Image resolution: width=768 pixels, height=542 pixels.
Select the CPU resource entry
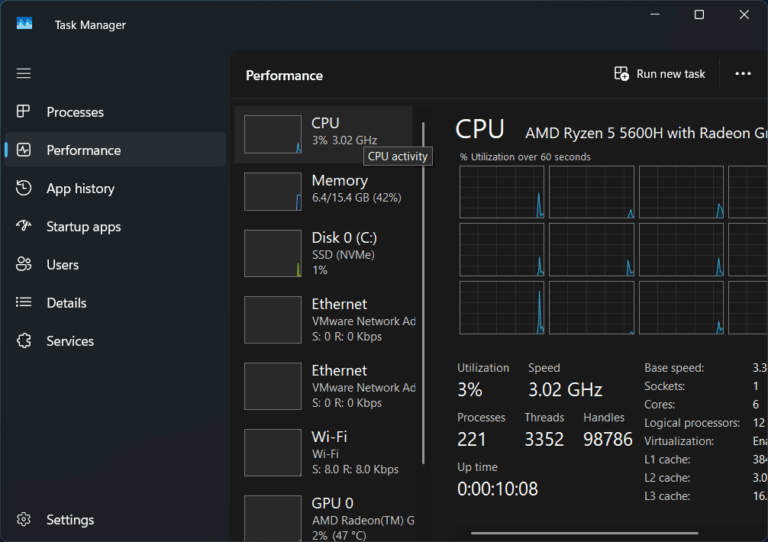(x=323, y=134)
